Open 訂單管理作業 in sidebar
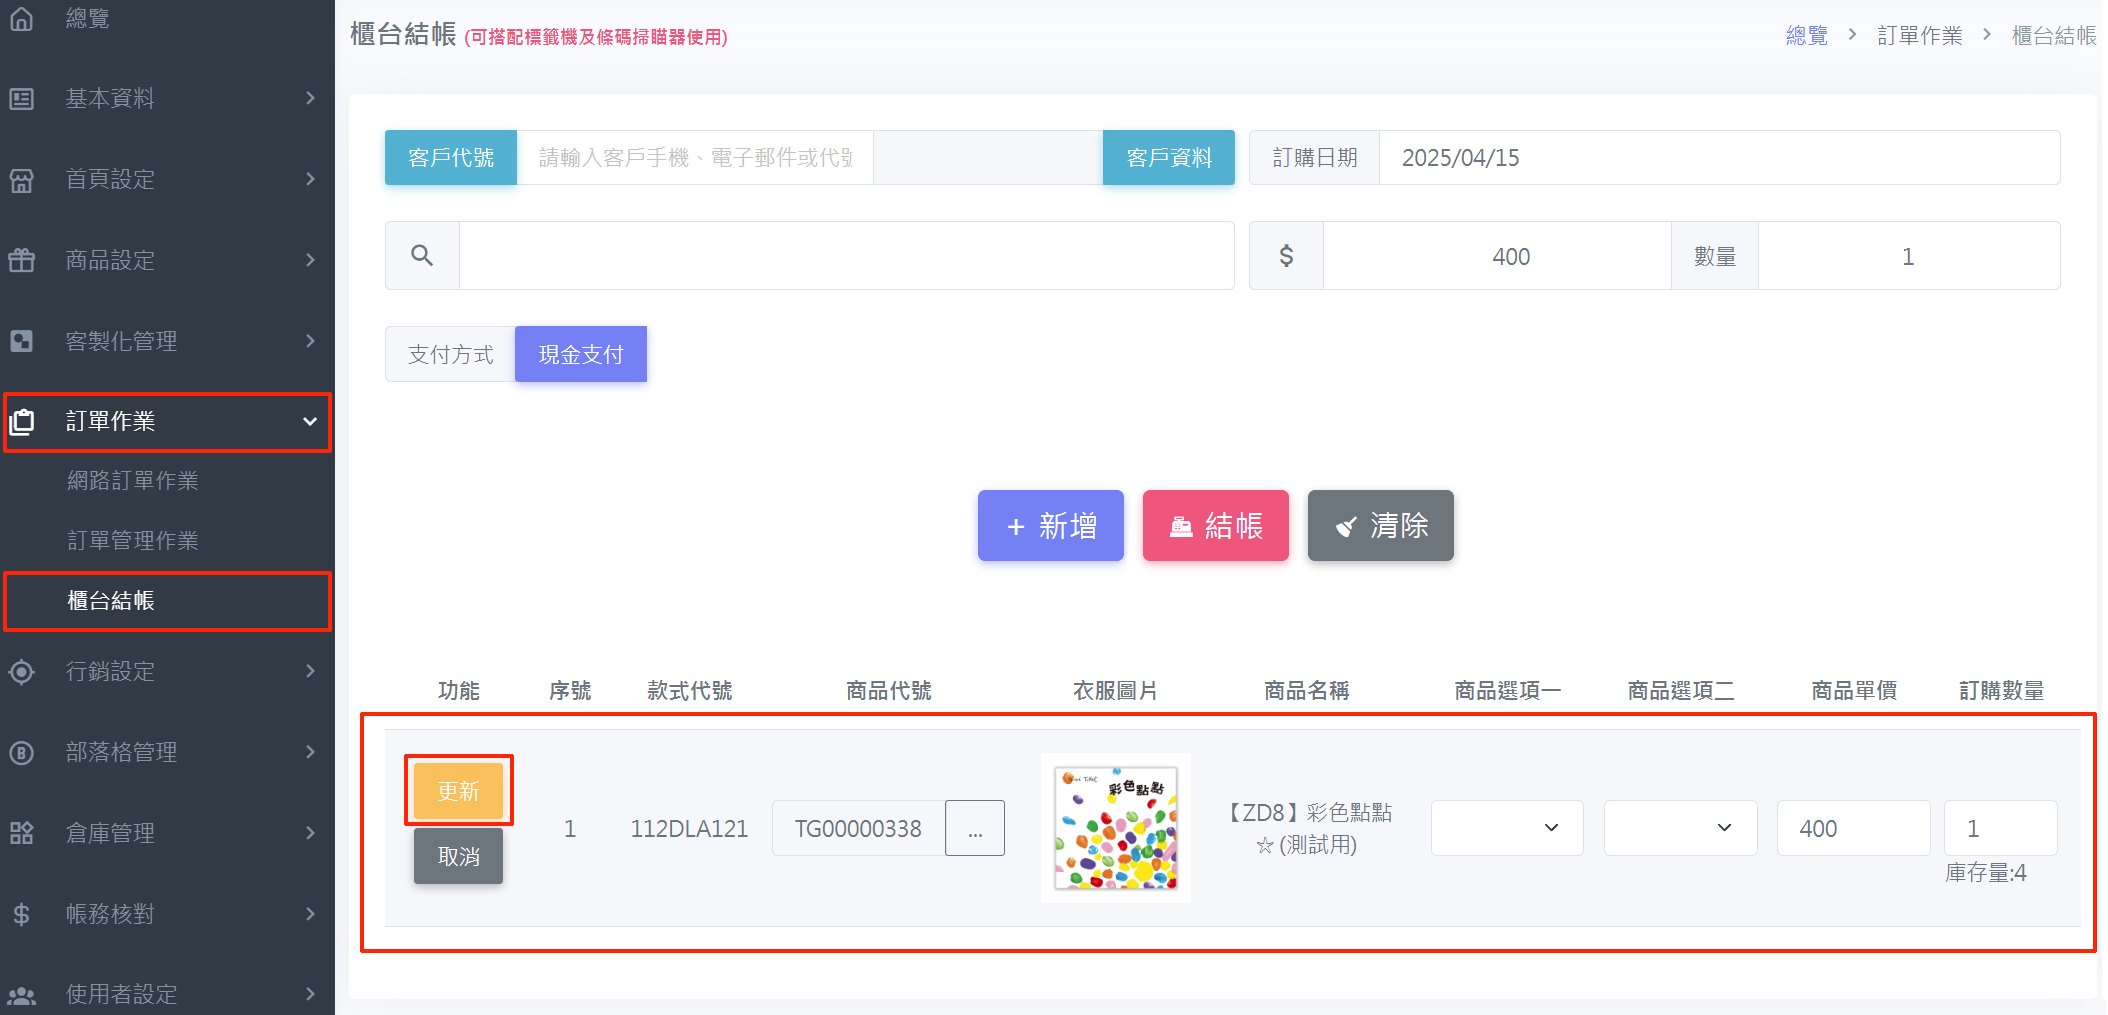The height and width of the screenshot is (1015, 2108). point(132,541)
